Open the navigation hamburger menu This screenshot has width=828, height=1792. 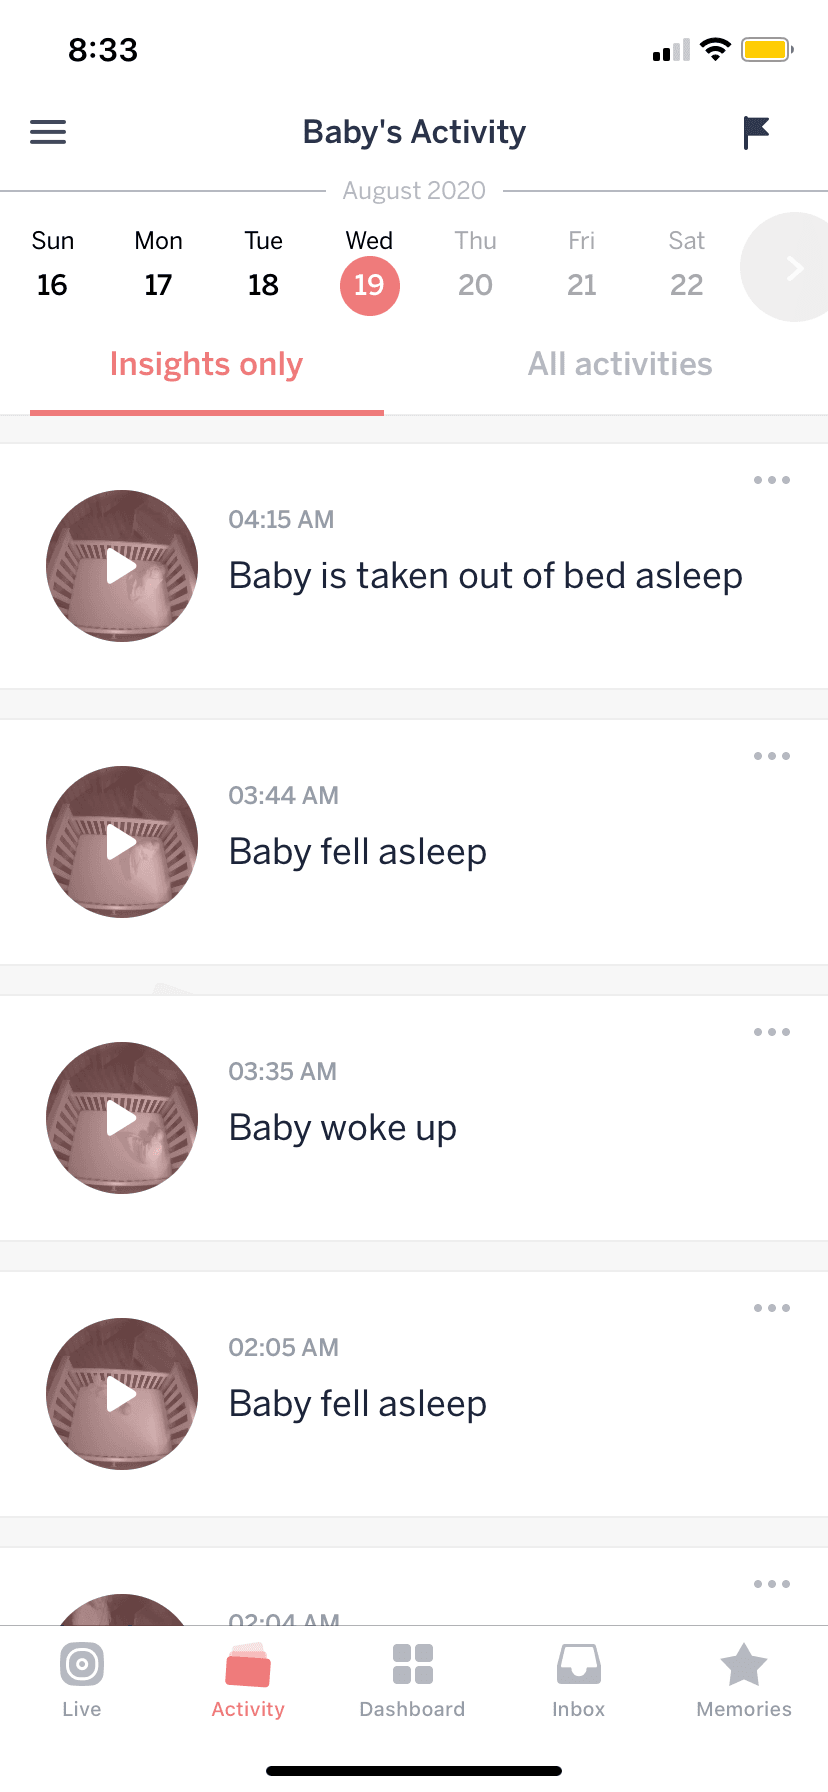click(47, 131)
